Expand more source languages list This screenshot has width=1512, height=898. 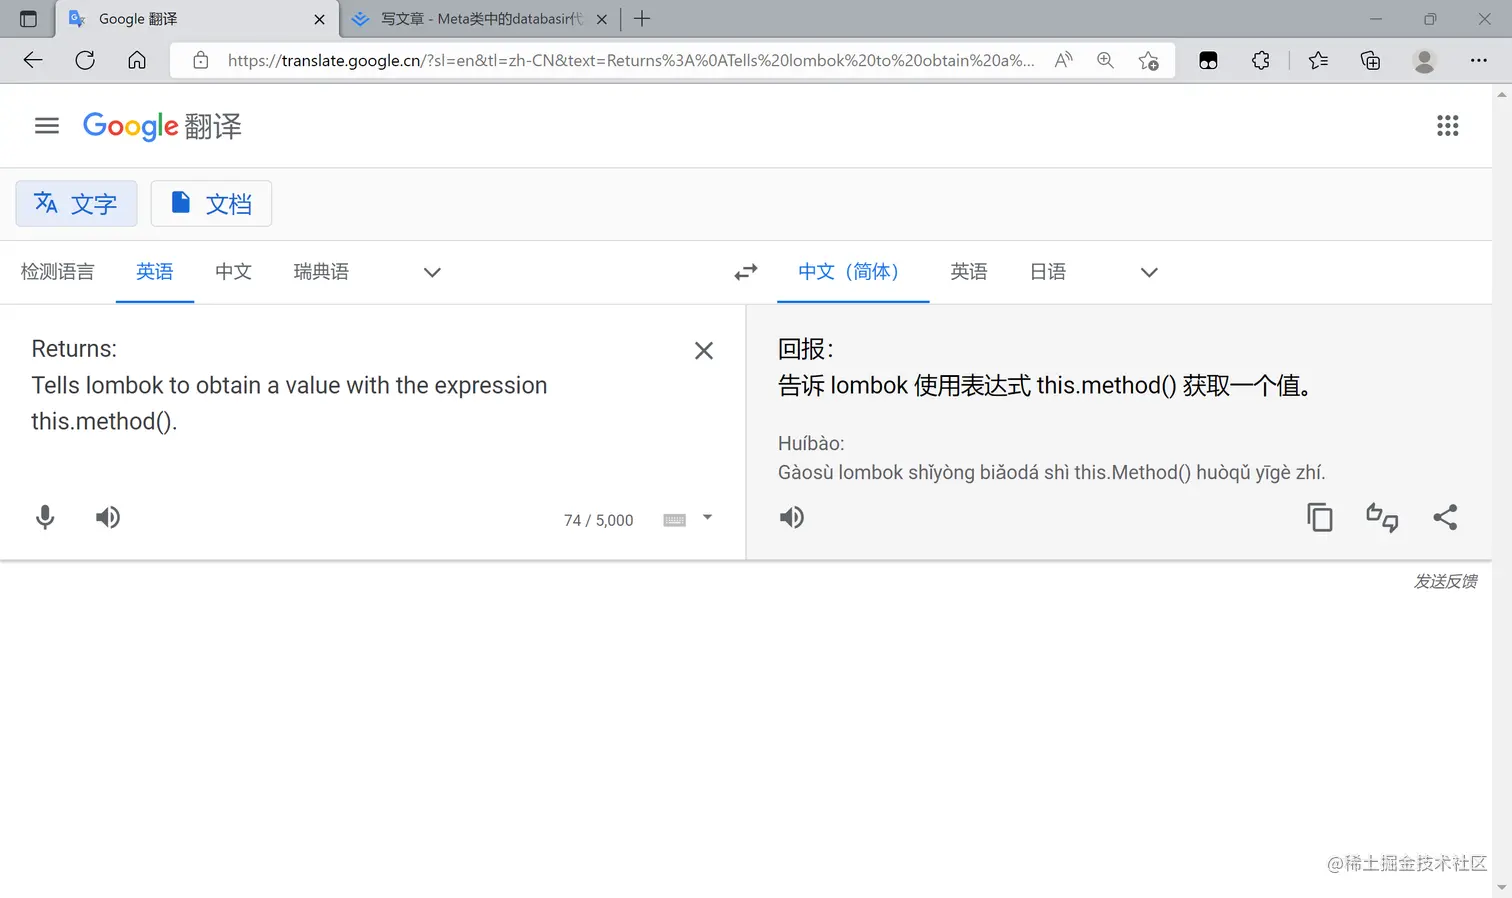click(x=432, y=272)
